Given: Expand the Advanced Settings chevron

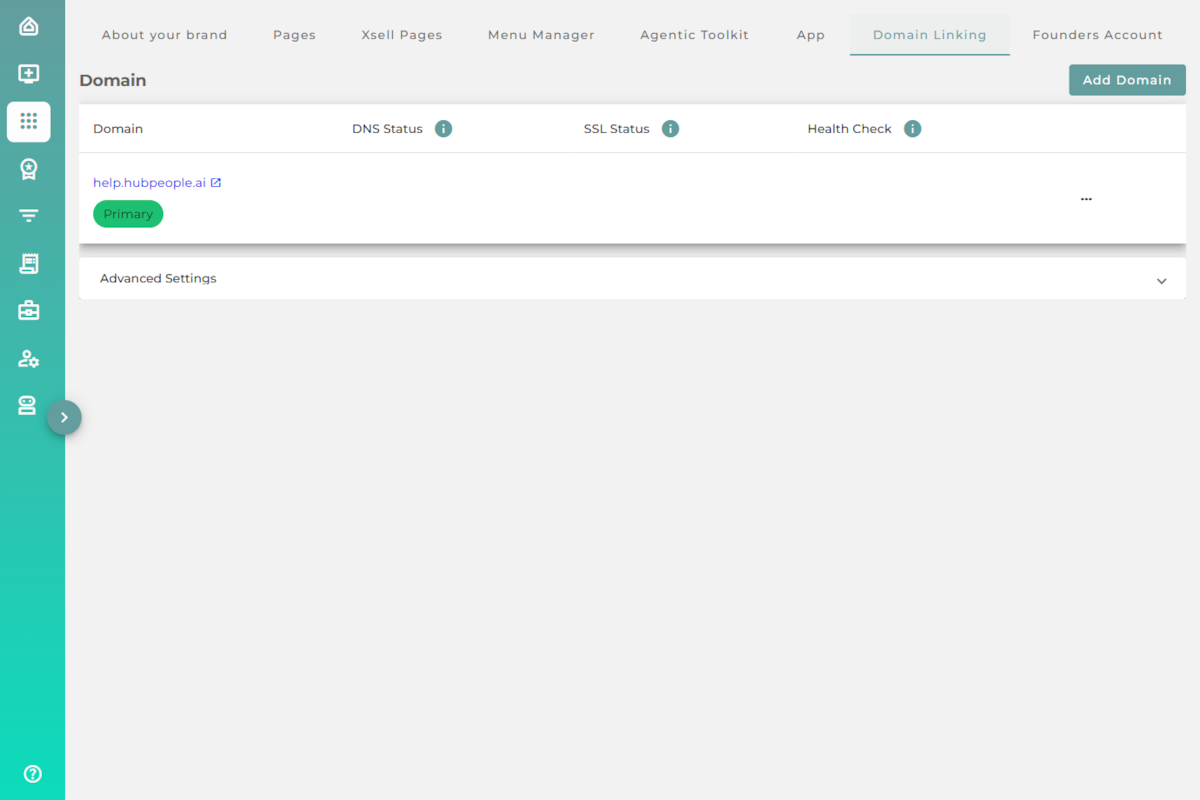Looking at the screenshot, I should coord(1161,281).
